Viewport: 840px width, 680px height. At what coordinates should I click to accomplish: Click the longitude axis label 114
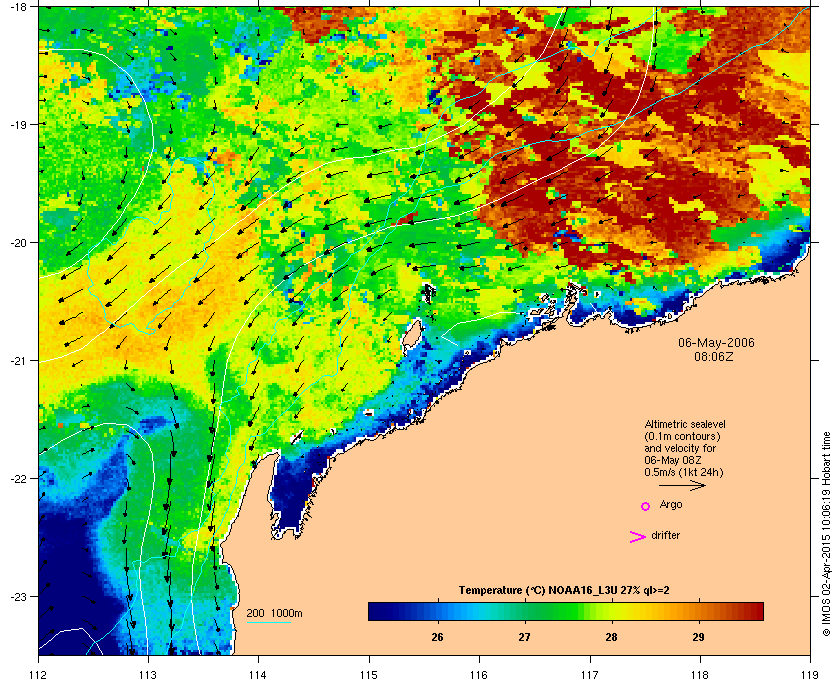point(258,675)
